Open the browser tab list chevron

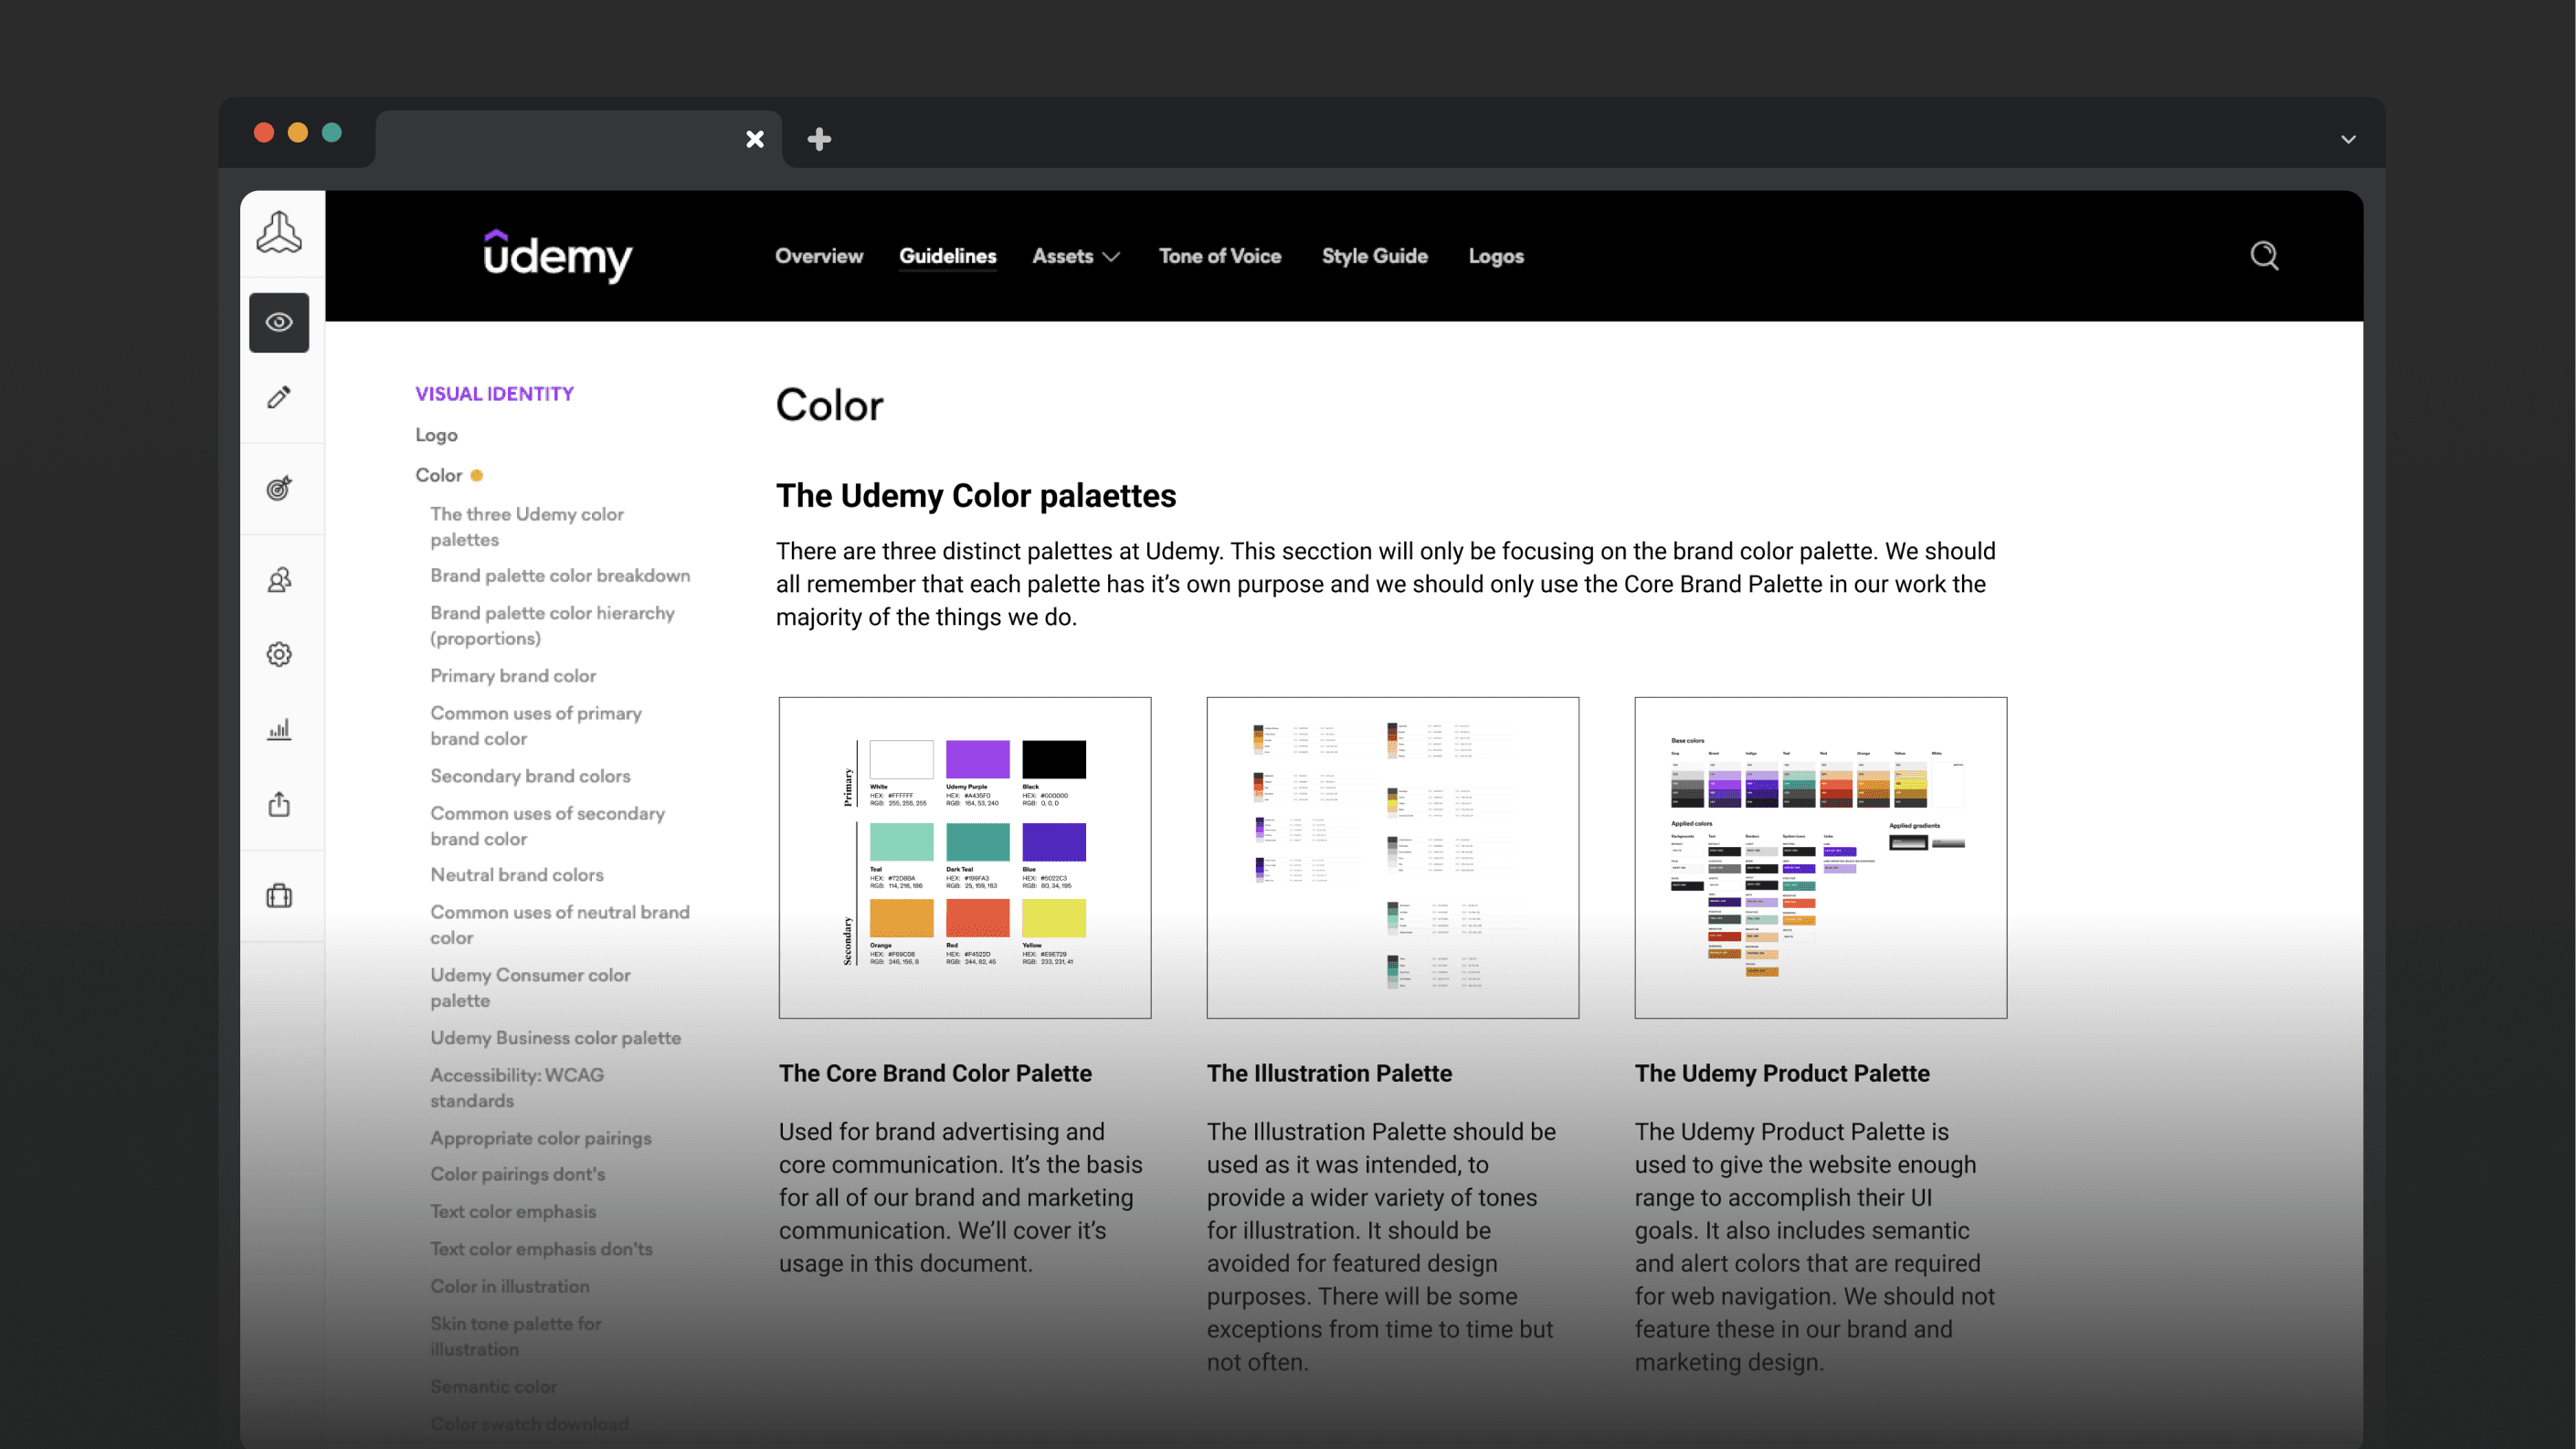tap(2348, 139)
